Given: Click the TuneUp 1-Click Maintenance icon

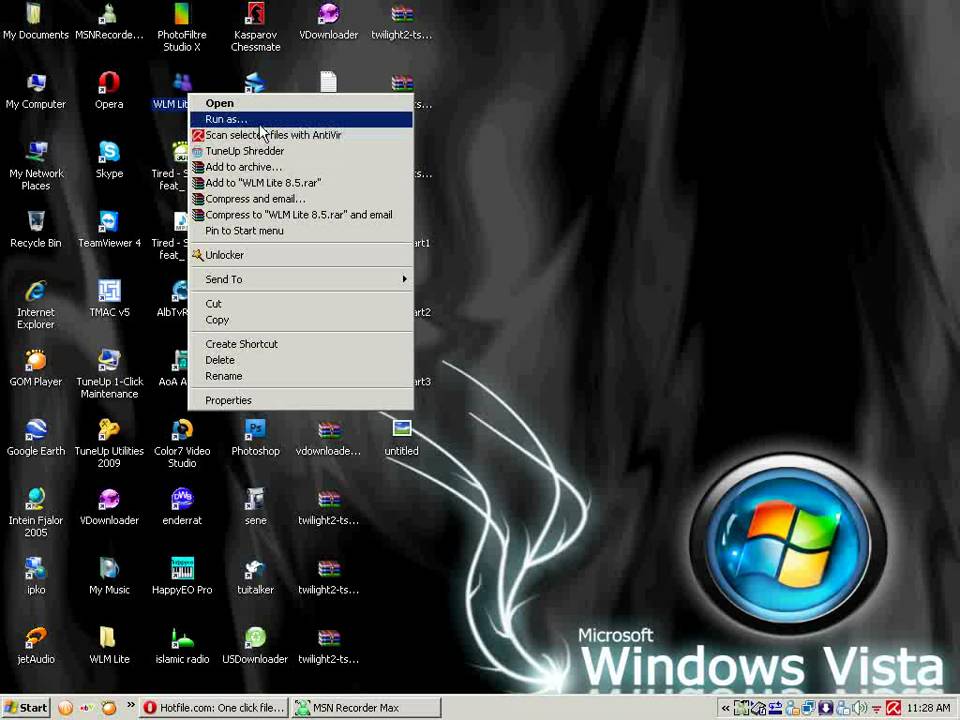Looking at the screenshot, I should pos(109,374).
